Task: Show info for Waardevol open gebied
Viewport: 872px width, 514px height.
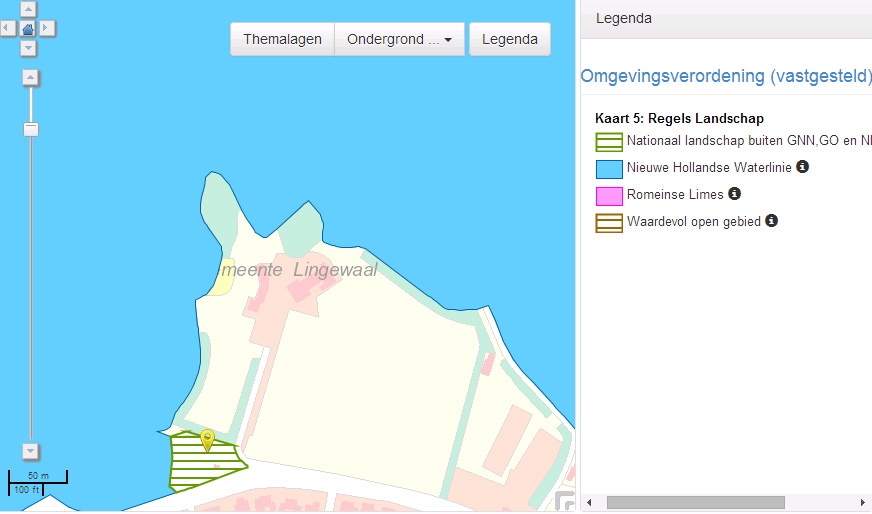Action: tap(771, 221)
